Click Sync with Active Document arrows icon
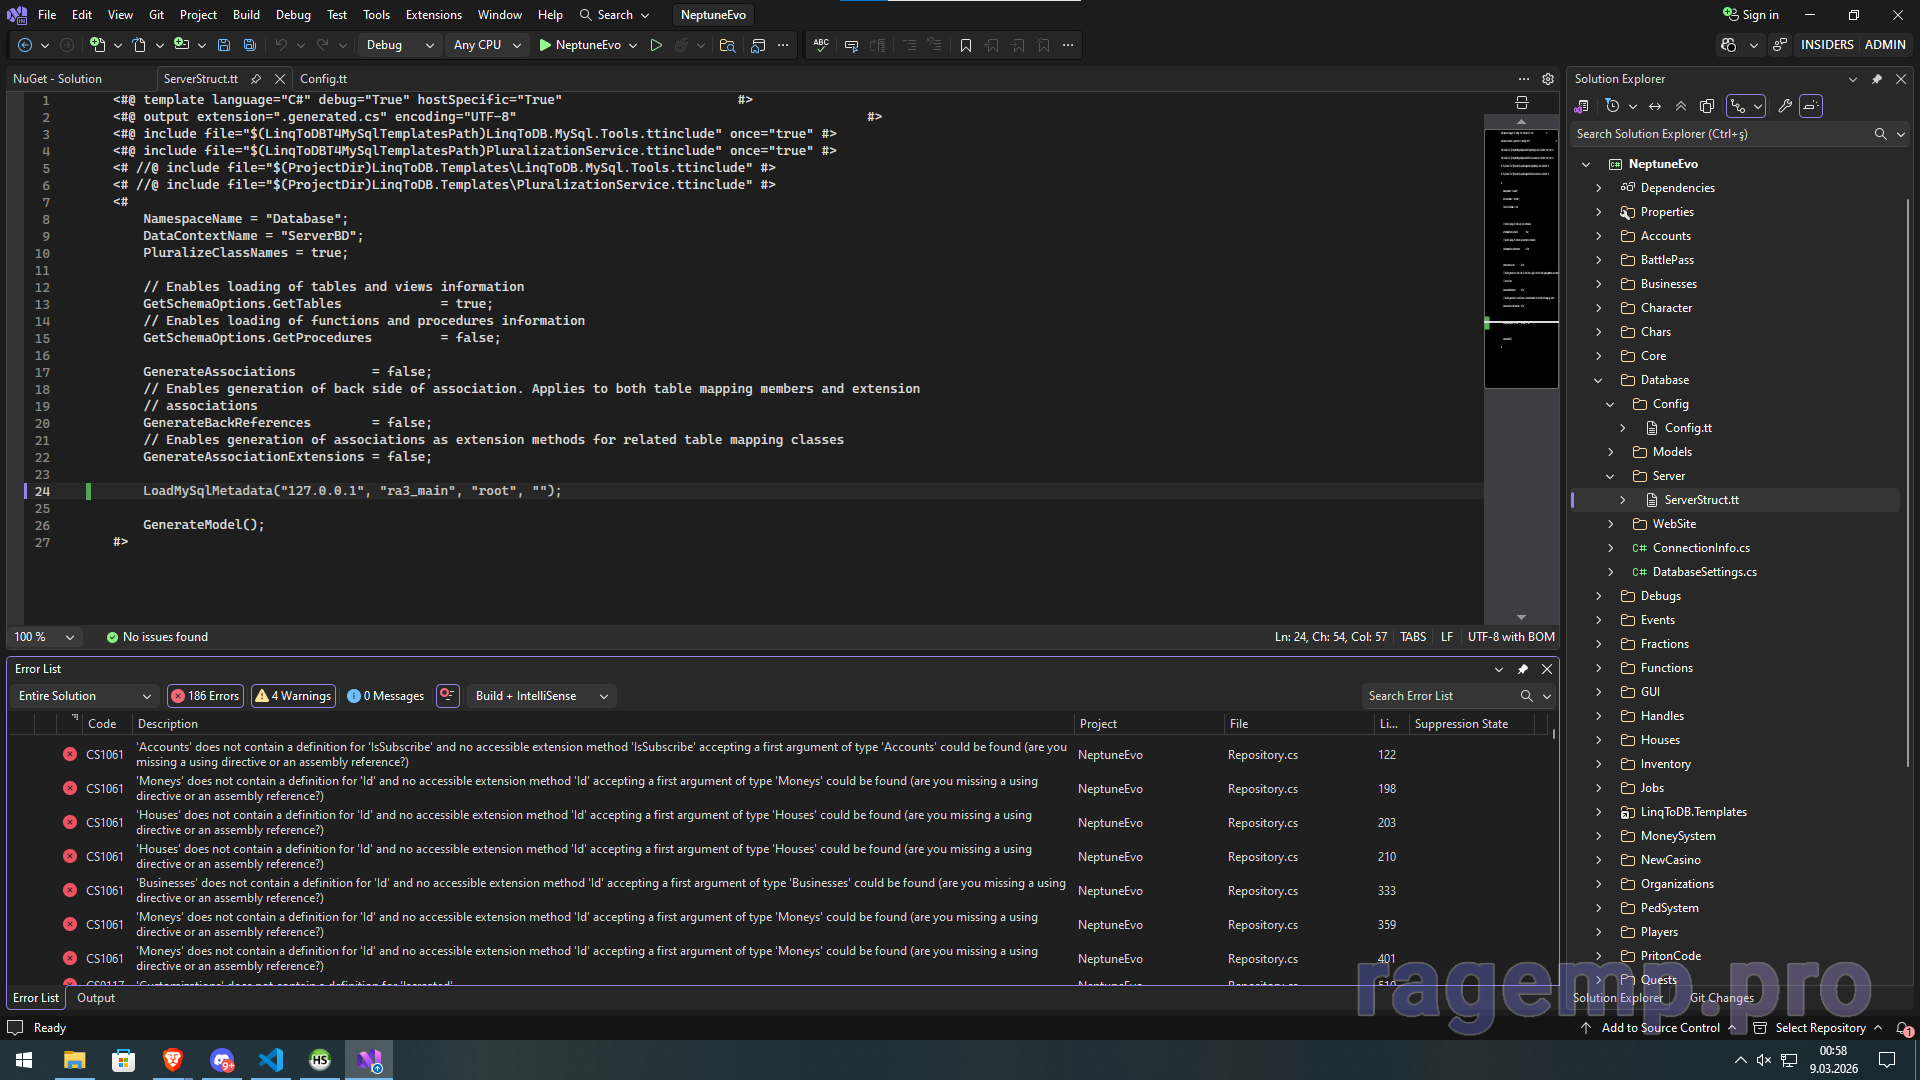This screenshot has height=1080, width=1920. click(x=1655, y=106)
